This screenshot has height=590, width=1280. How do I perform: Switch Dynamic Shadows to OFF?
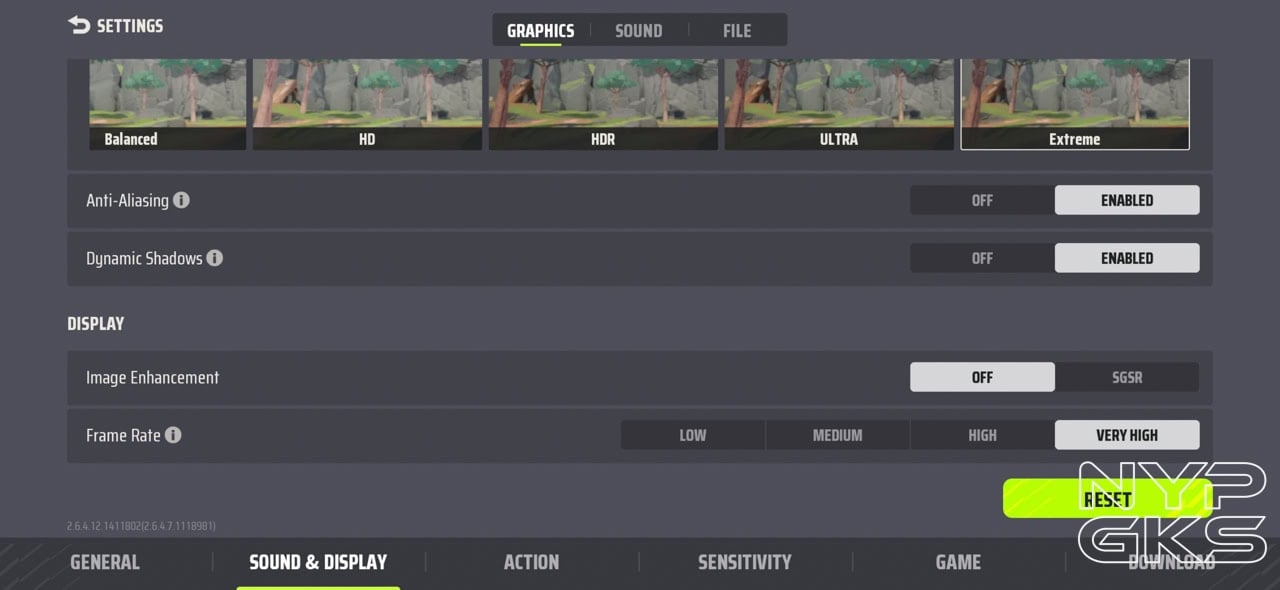click(982, 258)
